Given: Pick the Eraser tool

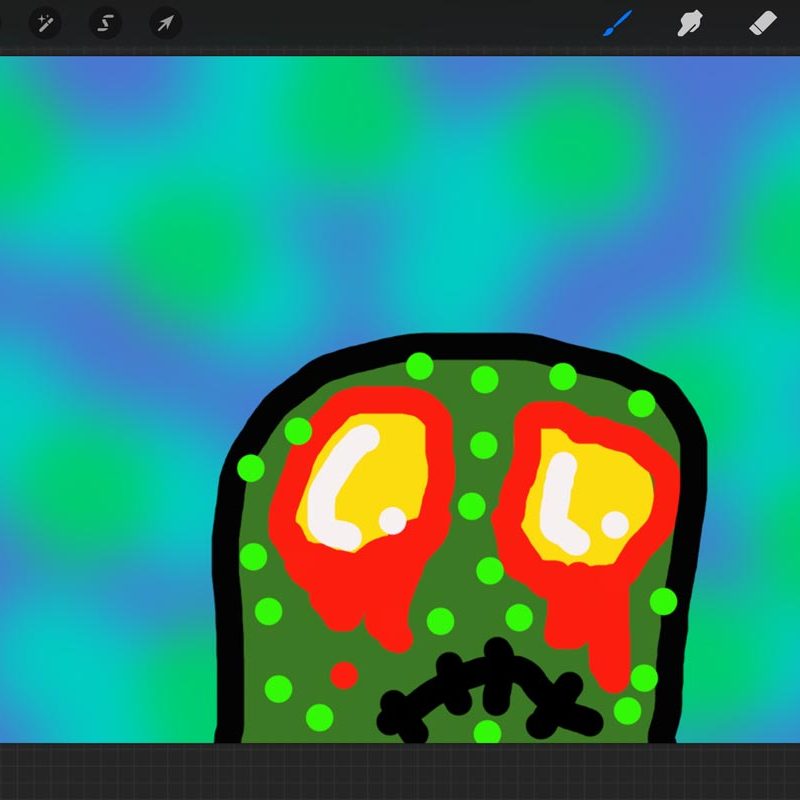Looking at the screenshot, I should [x=763, y=22].
